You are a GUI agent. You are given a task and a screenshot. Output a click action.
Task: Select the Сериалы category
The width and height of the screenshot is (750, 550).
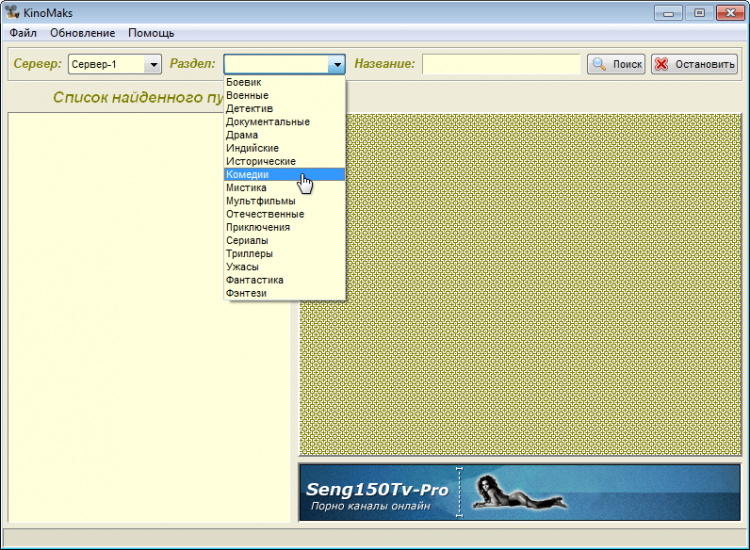pyautogui.click(x=285, y=240)
